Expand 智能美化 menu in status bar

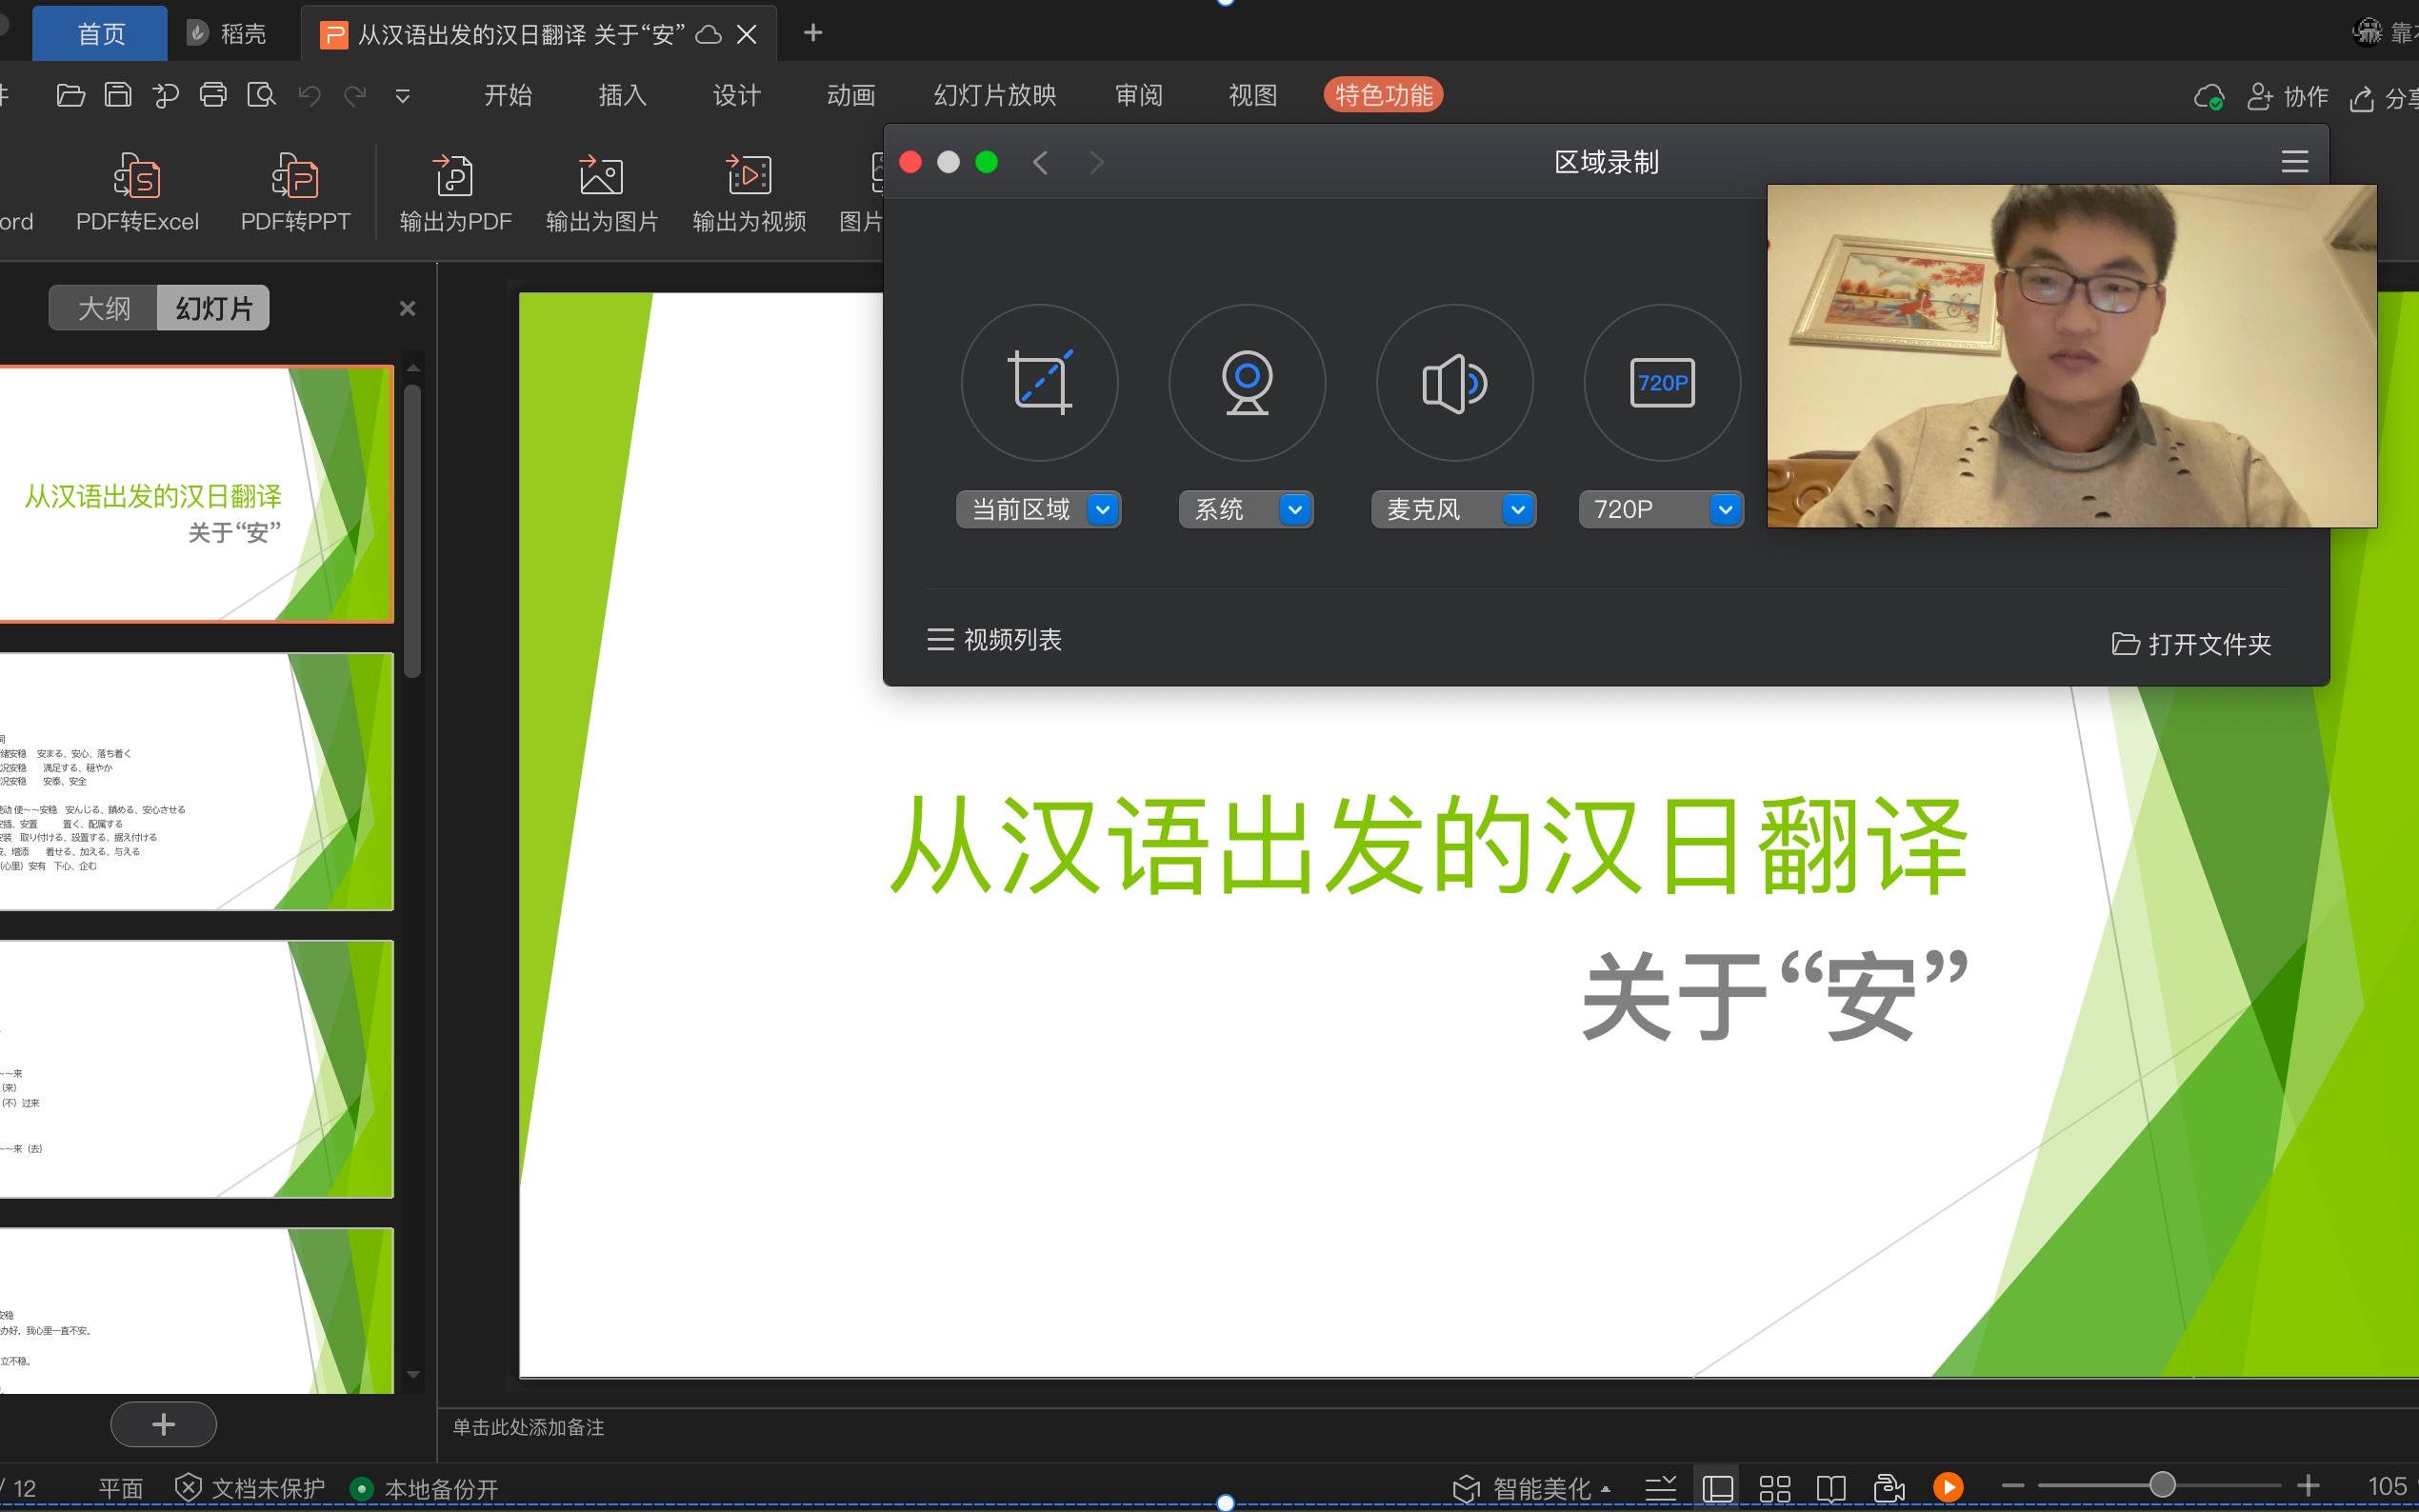1532,1488
